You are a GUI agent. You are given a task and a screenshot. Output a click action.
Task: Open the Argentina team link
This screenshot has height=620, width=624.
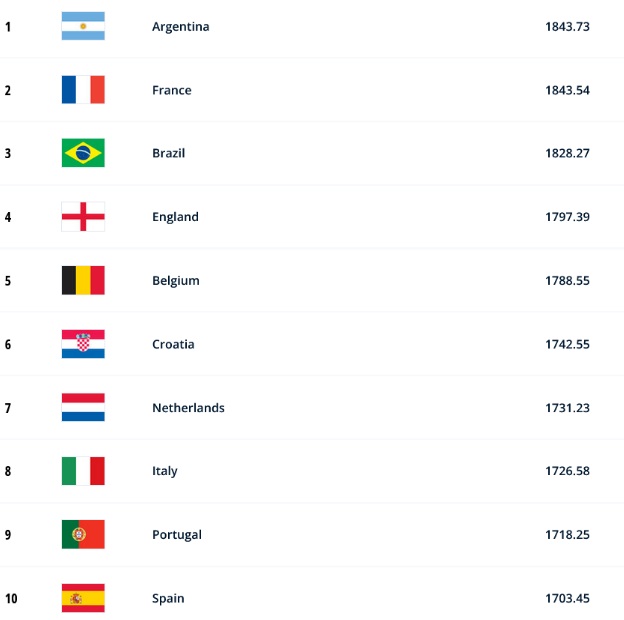(x=181, y=27)
